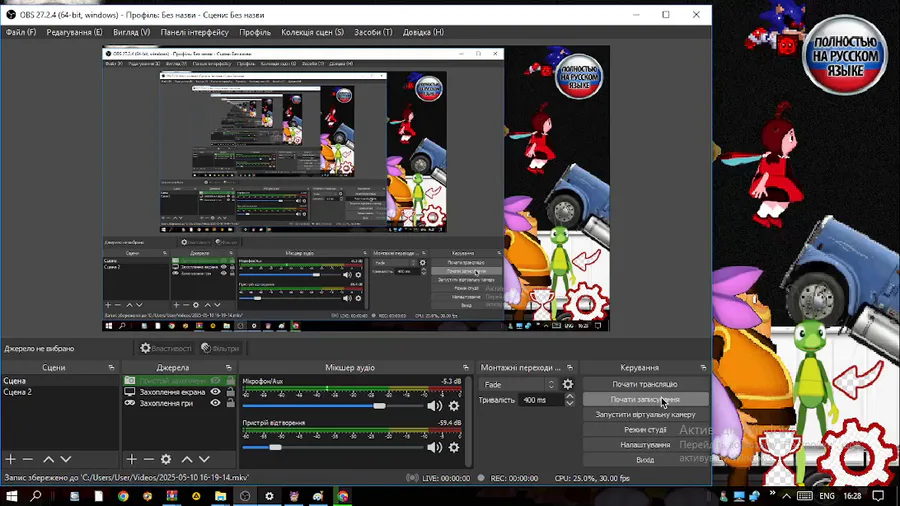Open the Мікрофон/Aux audio settings gear
The height and width of the screenshot is (506, 900).
pyautogui.click(x=454, y=406)
